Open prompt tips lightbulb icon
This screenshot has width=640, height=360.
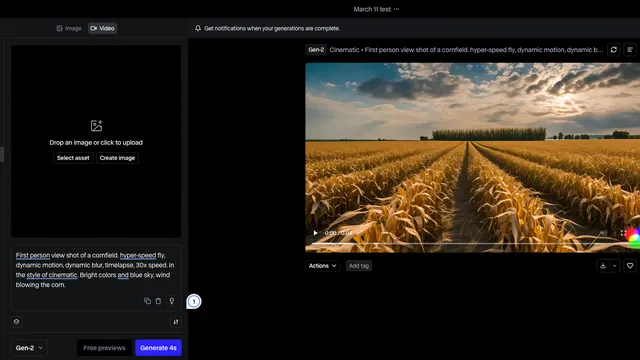[171, 301]
